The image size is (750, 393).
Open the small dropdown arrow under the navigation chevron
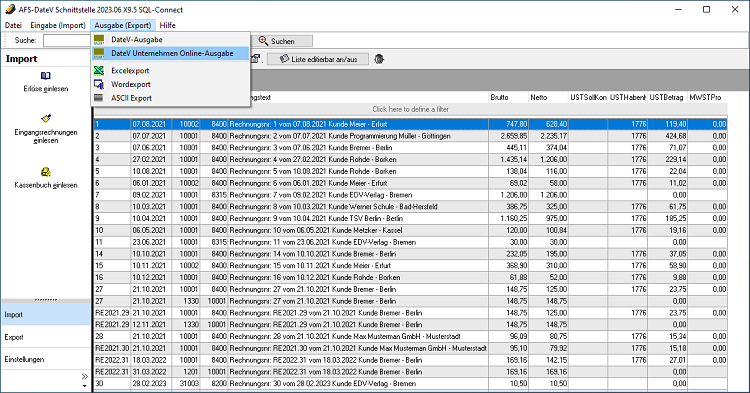[x=85, y=386]
